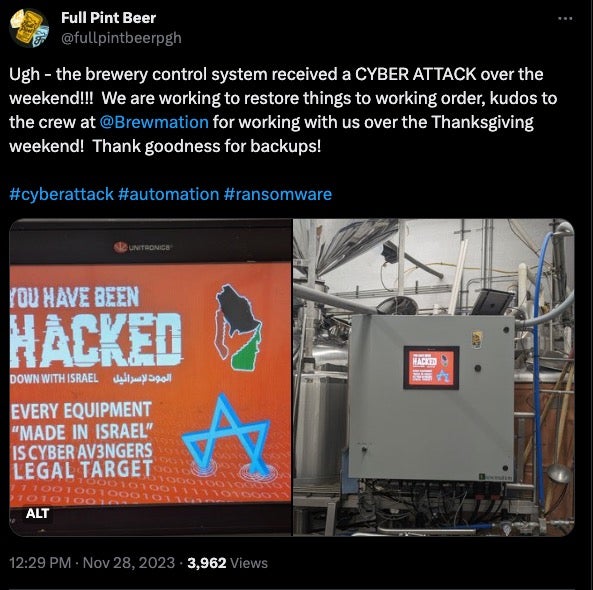The image size is (593, 590).
Task: Click the Full Pint Beer display name
Action: click(x=108, y=18)
